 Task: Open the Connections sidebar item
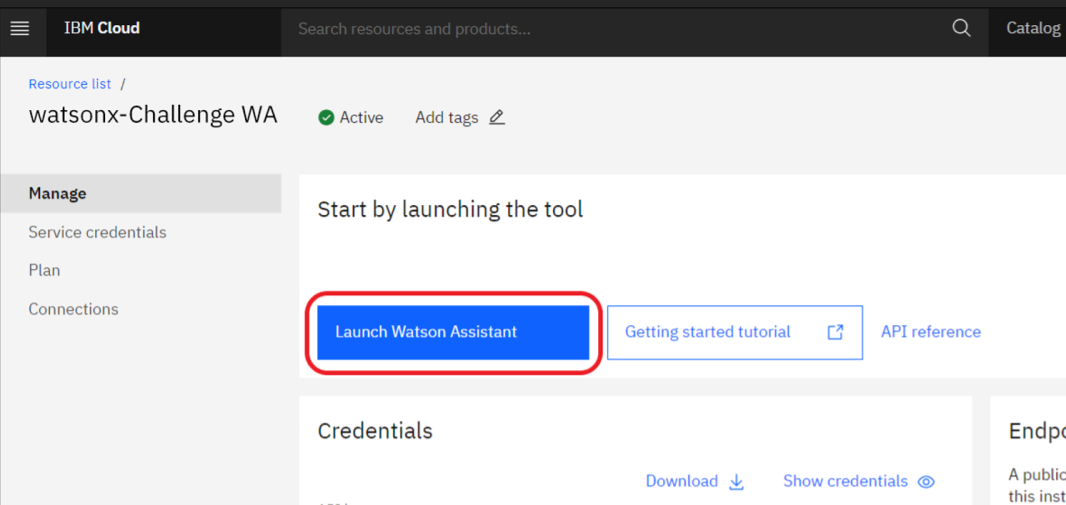point(73,309)
